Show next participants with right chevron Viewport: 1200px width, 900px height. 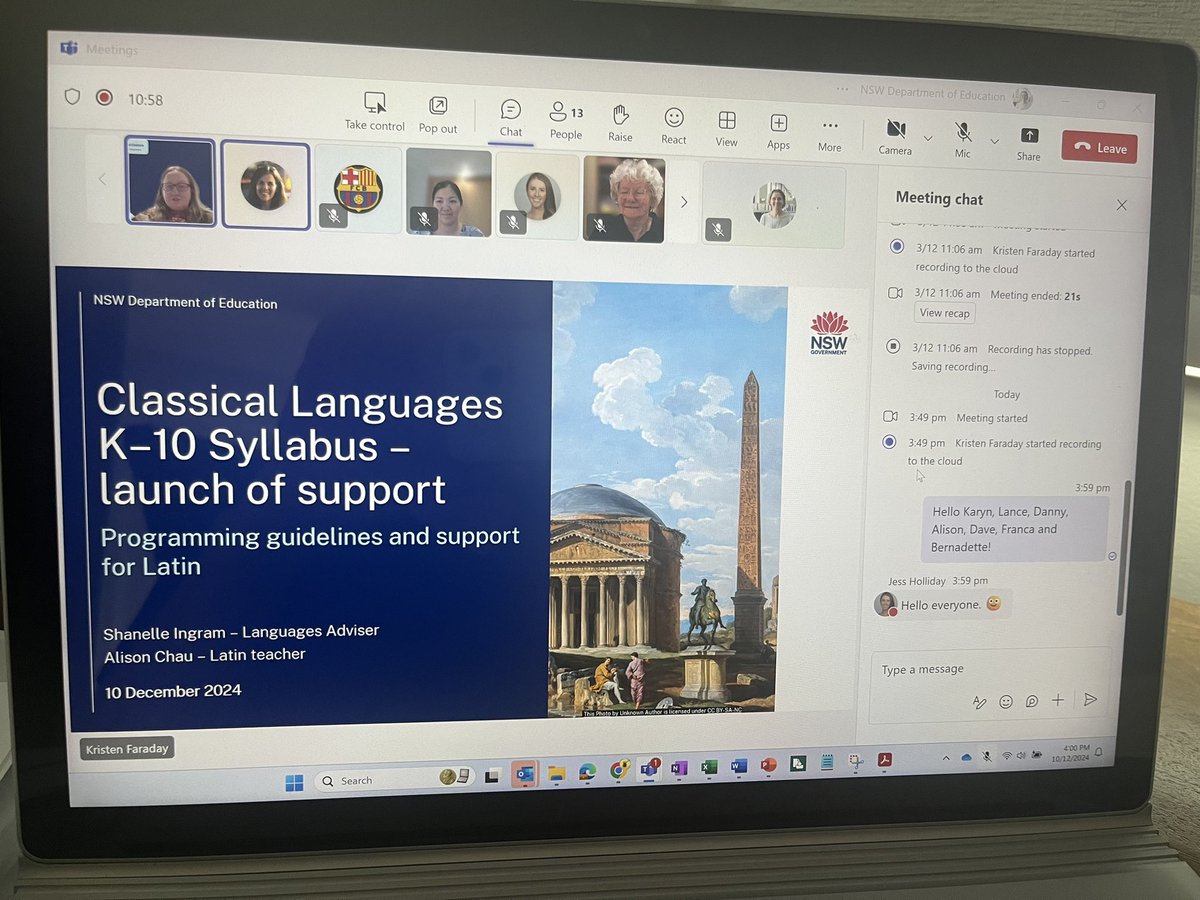[x=684, y=201]
